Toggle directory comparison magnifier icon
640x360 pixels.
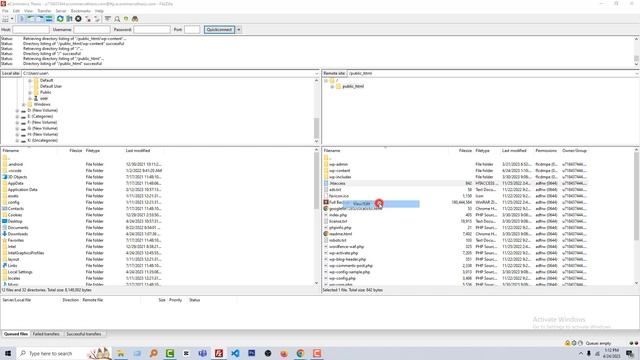coord(117,19)
